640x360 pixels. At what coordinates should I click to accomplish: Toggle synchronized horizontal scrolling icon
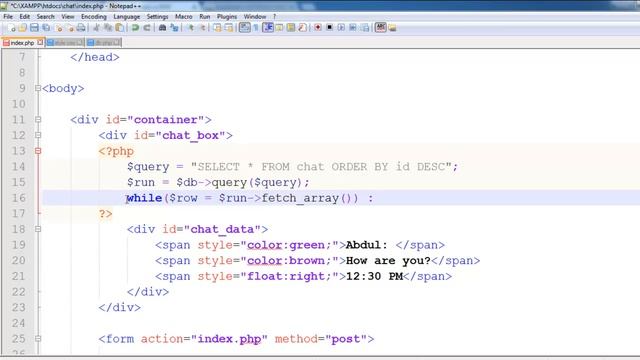pyautogui.click(x=229, y=28)
